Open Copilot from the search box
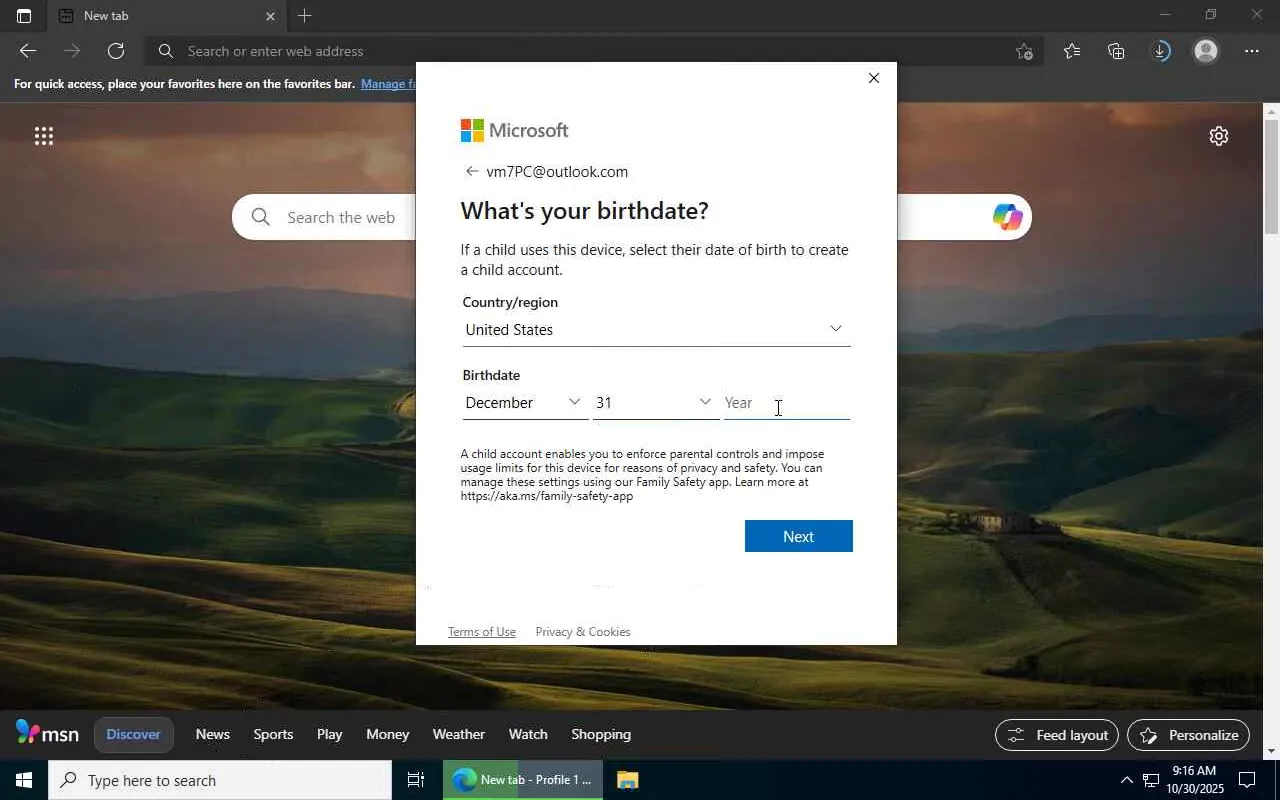 coord(1007,217)
